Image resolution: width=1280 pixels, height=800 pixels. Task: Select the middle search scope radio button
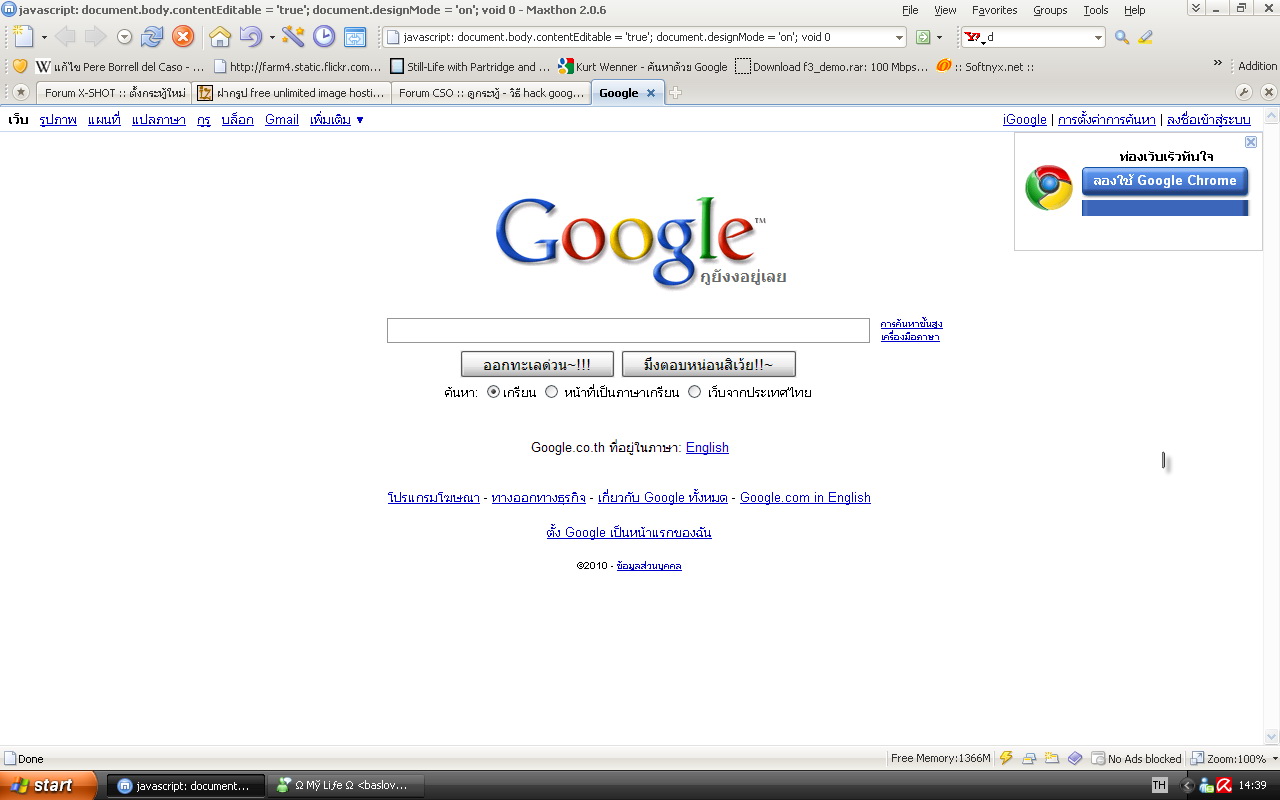point(551,392)
